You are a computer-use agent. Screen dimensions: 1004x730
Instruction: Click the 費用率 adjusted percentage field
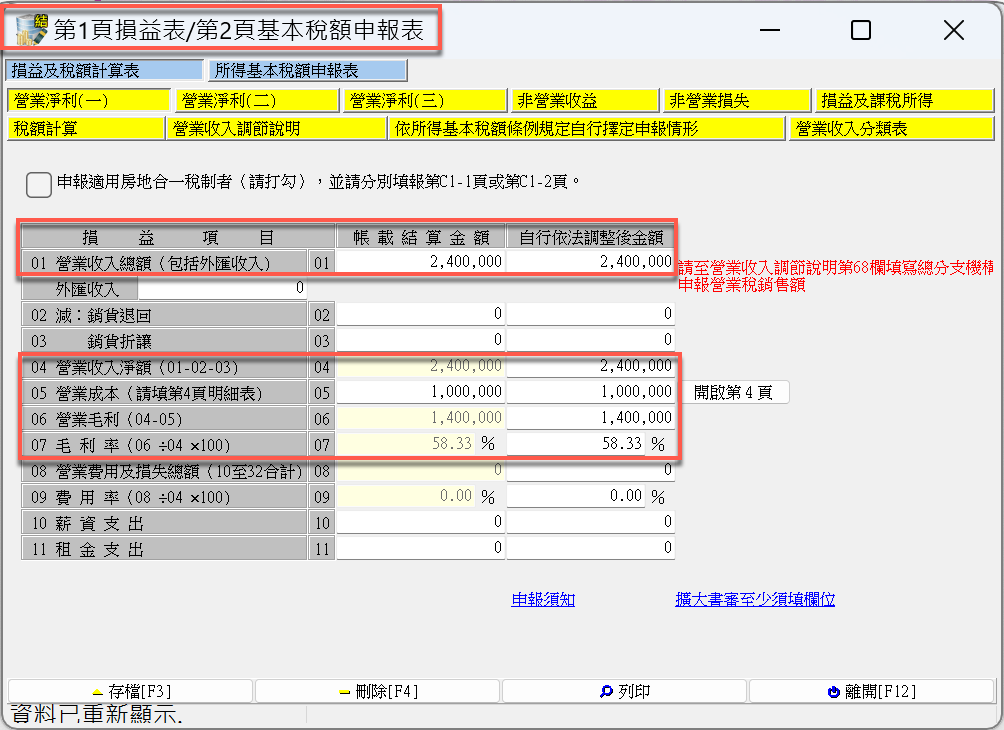[x=576, y=496]
